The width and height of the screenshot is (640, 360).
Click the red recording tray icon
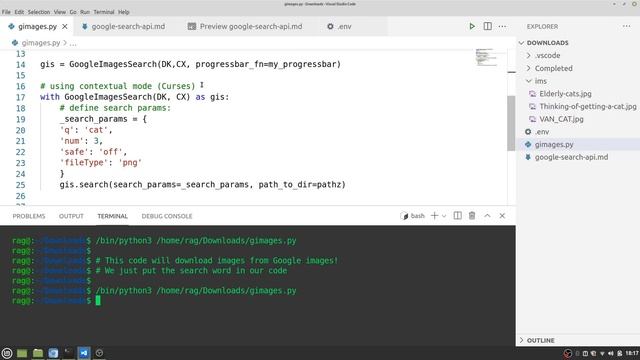[x=567, y=353]
